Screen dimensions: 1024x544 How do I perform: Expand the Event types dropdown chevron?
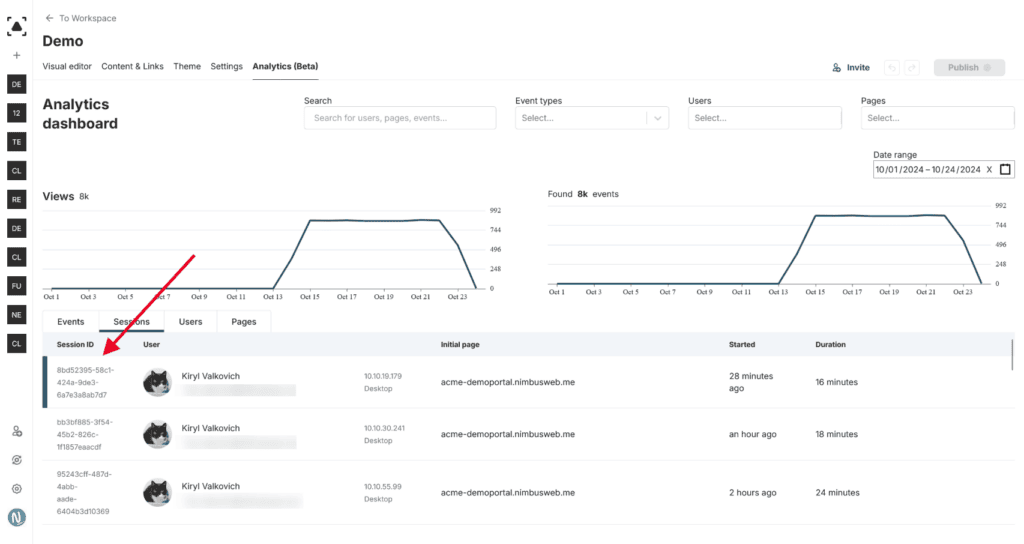pyautogui.click(x=658, y=118)
